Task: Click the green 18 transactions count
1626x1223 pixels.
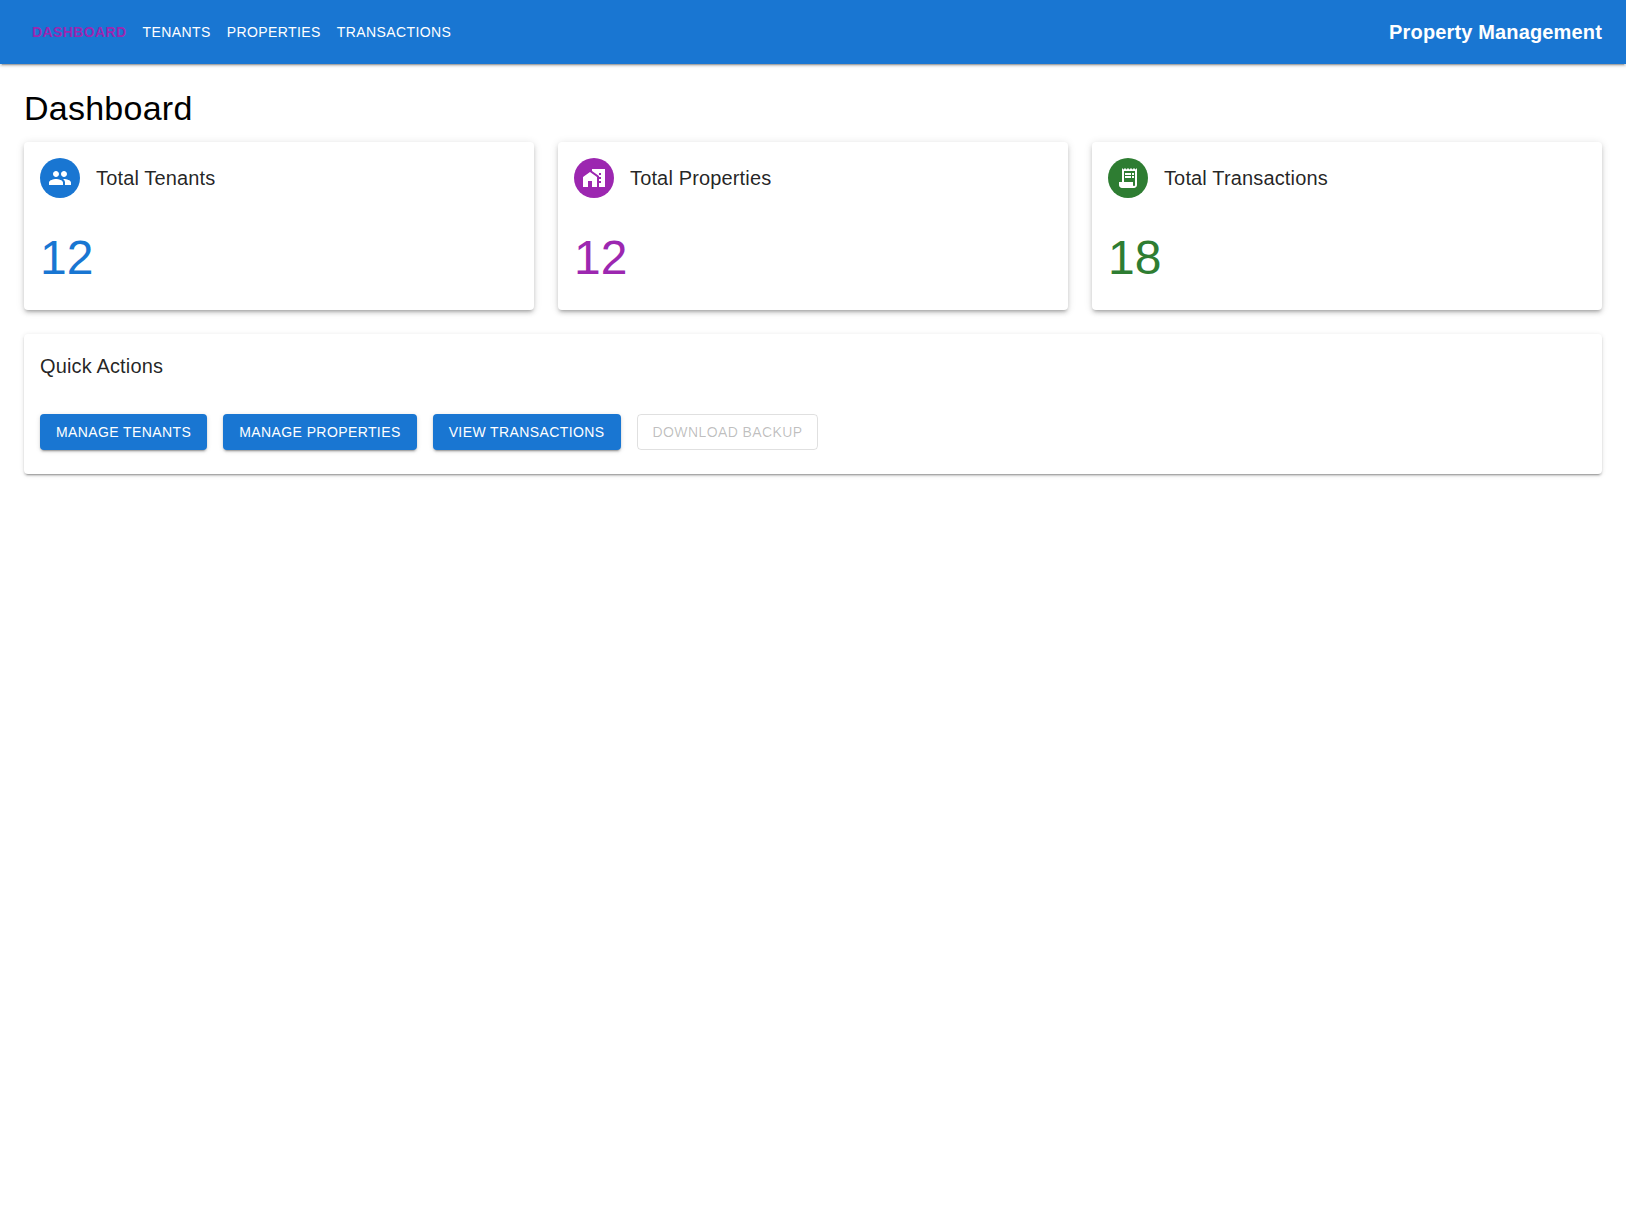Action: [1134, 258]
